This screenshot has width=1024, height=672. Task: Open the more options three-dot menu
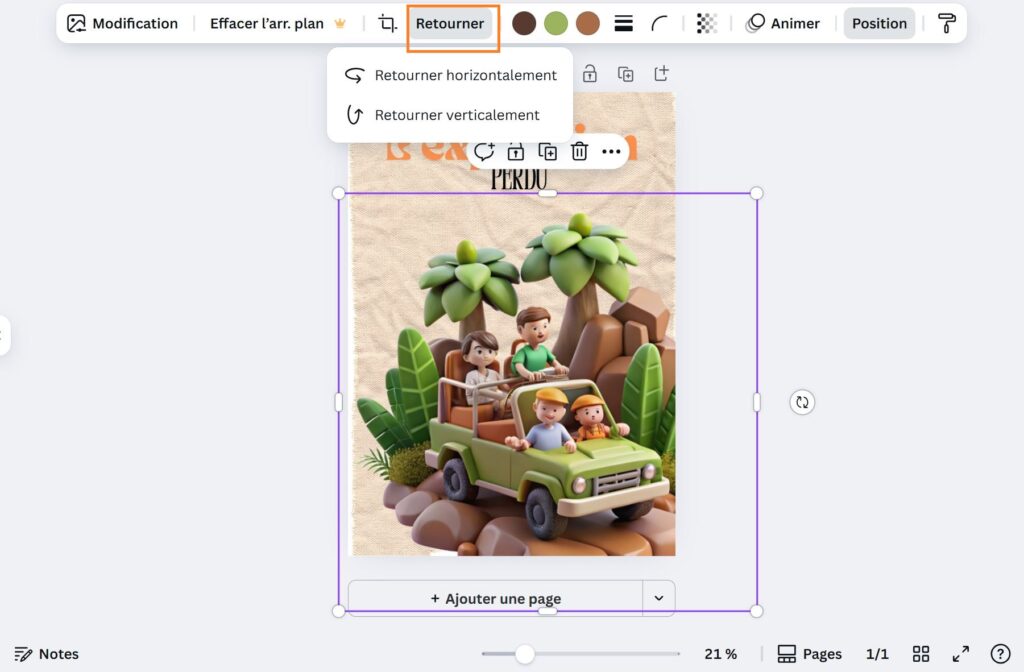[x=611, y=152]
